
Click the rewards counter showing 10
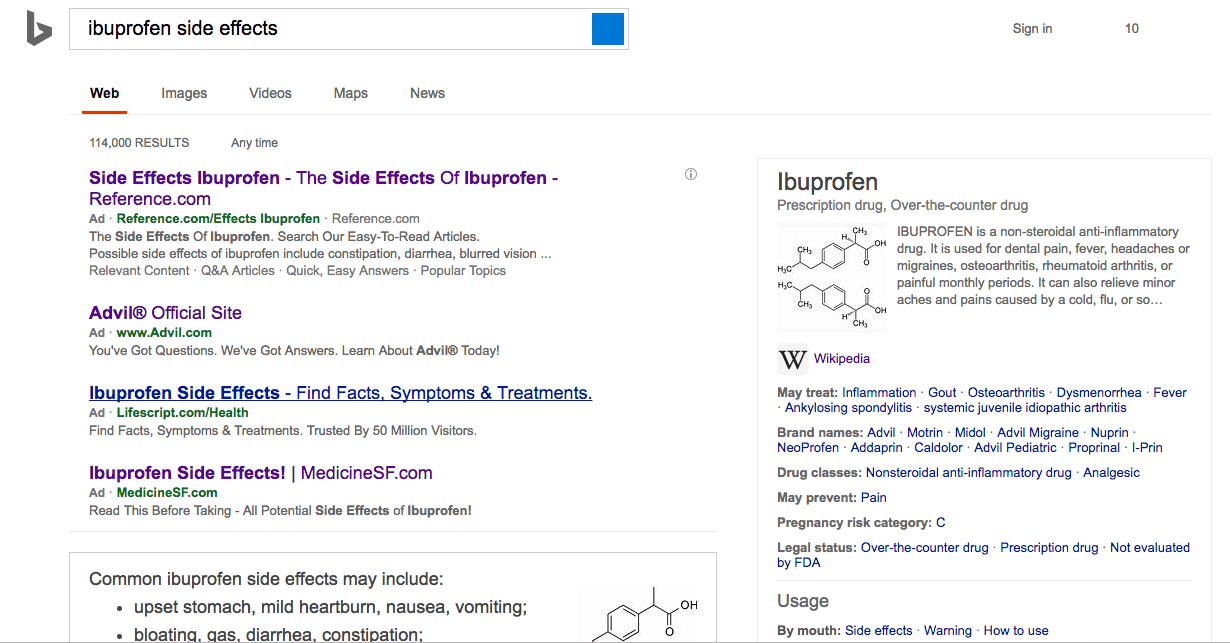tap(1131, 29)
